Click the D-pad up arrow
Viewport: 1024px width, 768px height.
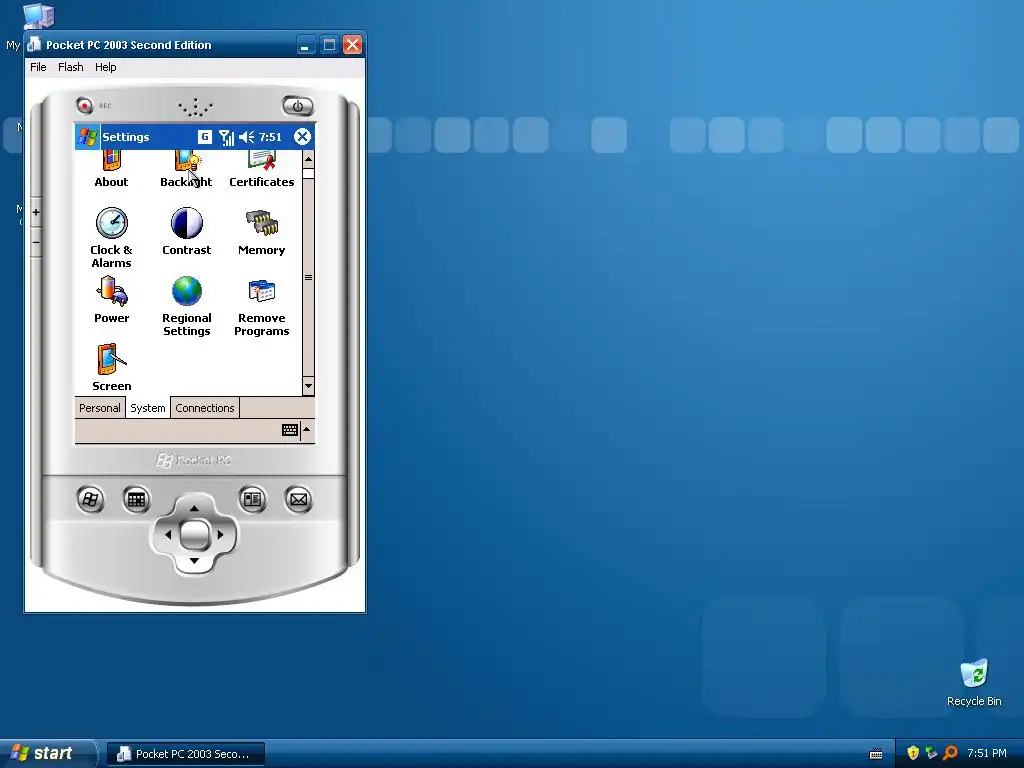coord(194,507)
